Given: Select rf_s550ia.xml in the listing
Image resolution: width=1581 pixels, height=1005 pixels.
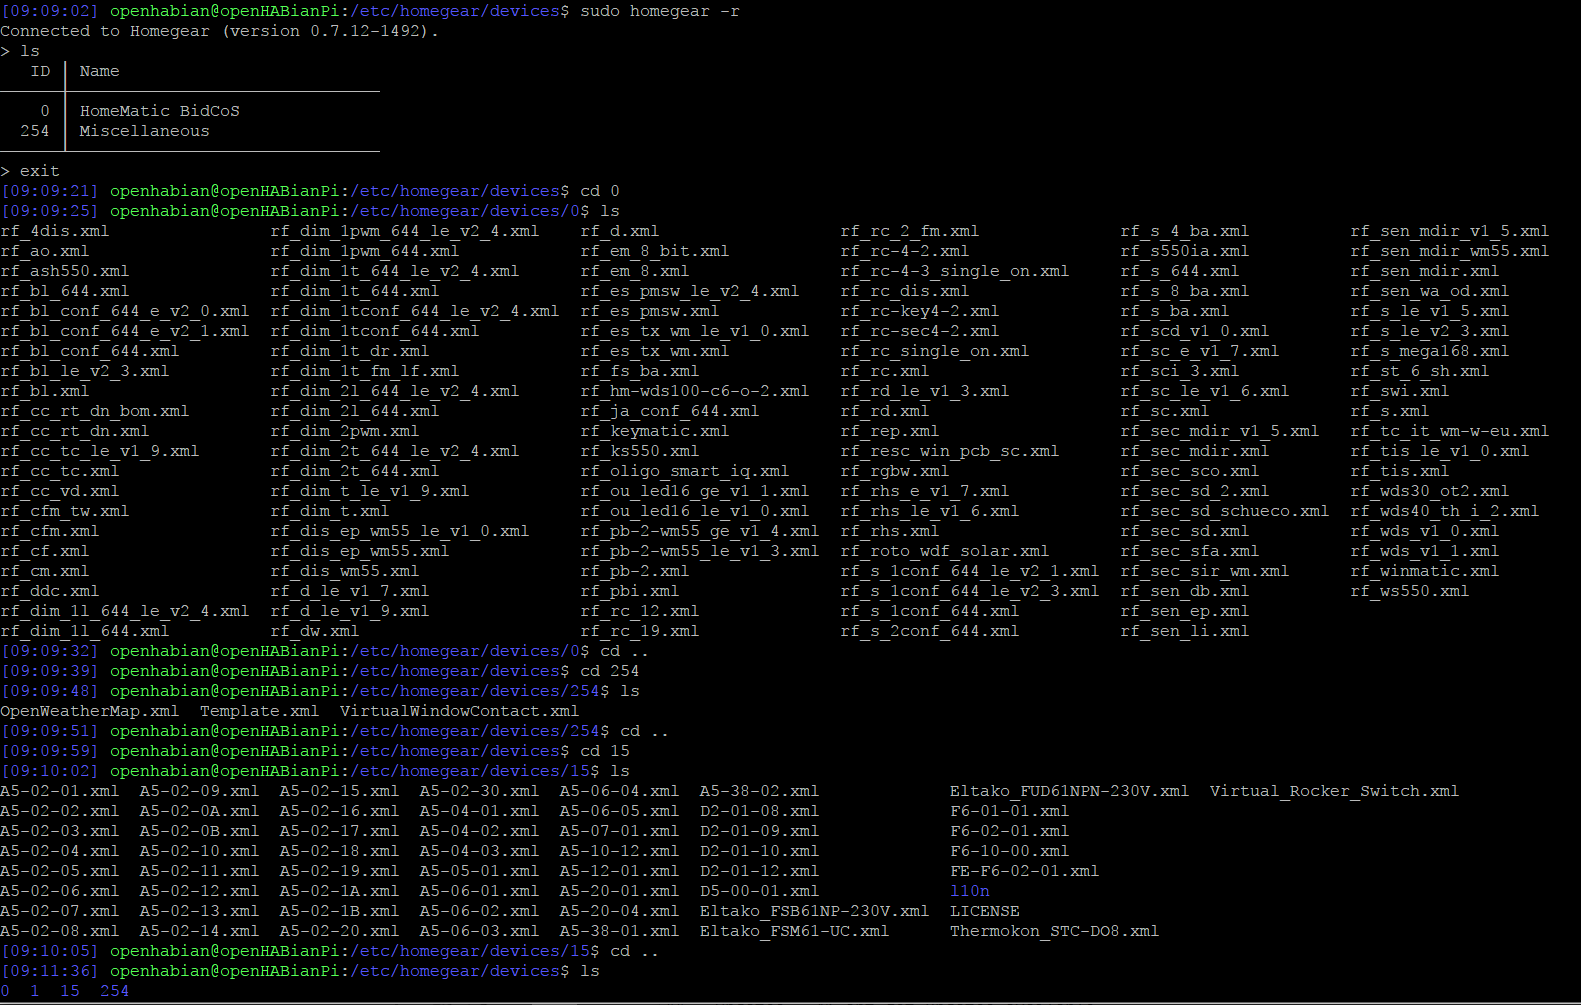Looking at the screenshot, I should click(x=1185, y=251).
